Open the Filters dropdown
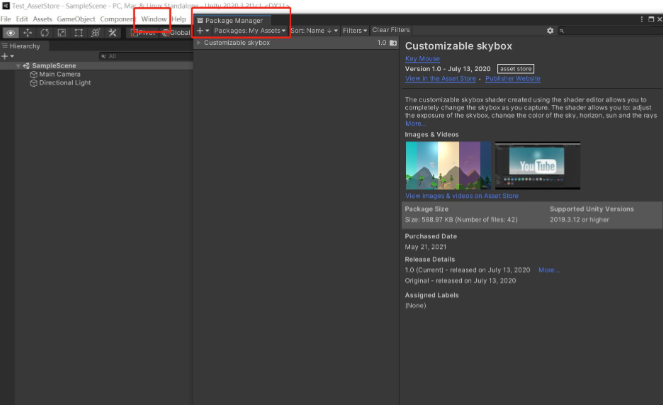This screenshot has height=405, width=663. click(x=354, y=31)
